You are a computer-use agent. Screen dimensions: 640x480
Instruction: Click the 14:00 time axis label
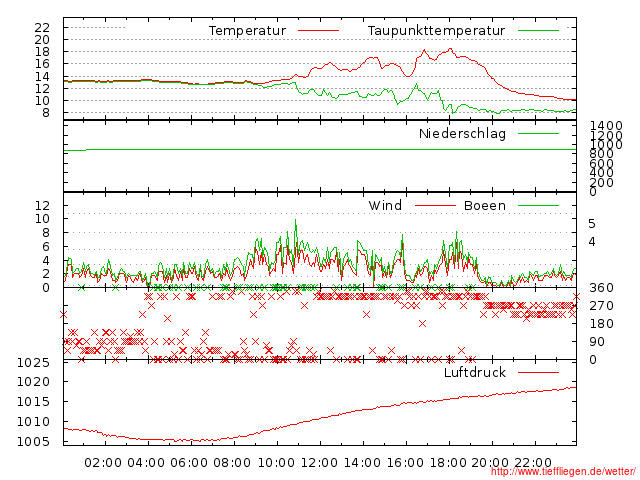point(362,463)
